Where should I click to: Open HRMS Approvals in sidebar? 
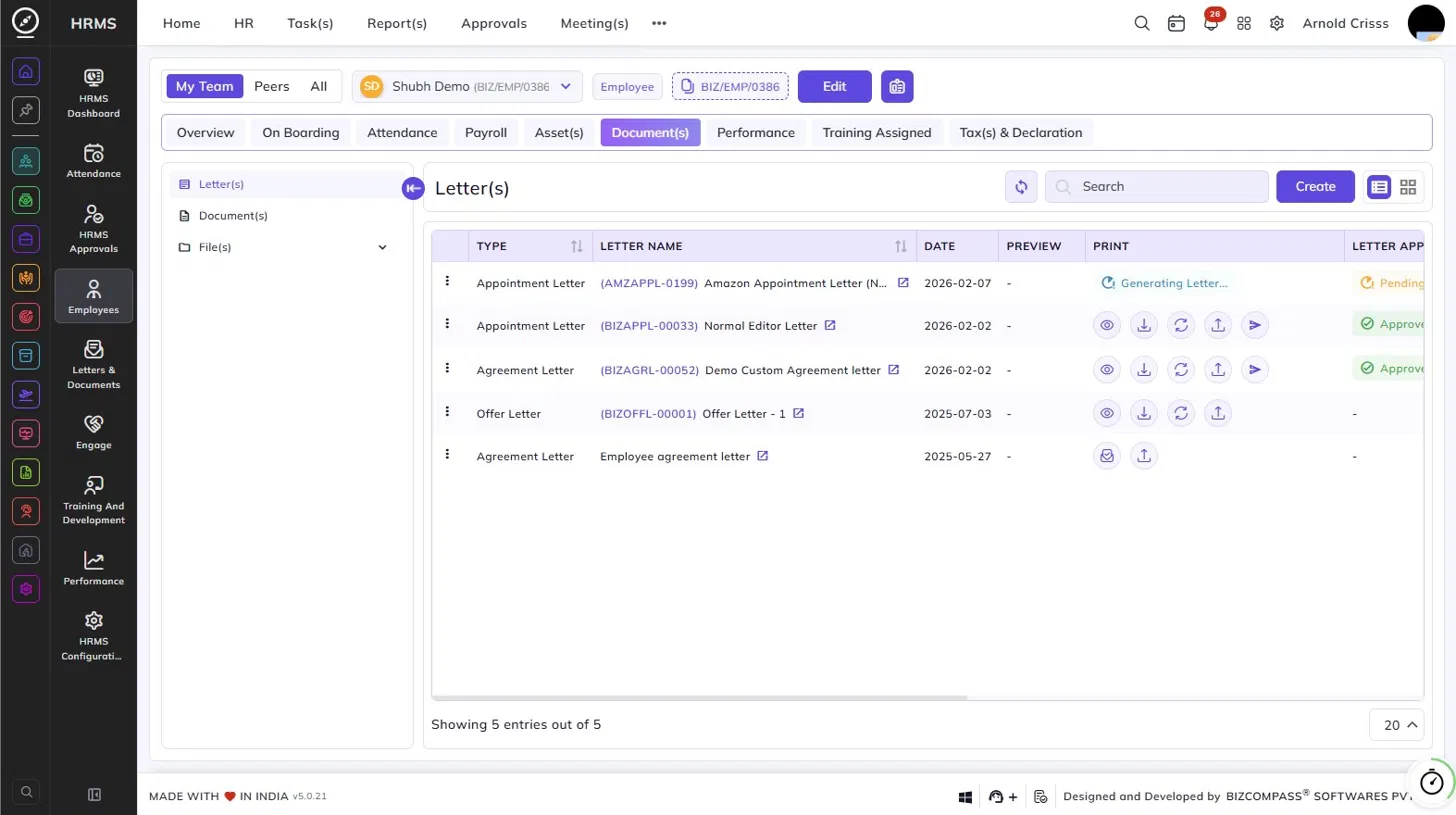click(94, 229)
